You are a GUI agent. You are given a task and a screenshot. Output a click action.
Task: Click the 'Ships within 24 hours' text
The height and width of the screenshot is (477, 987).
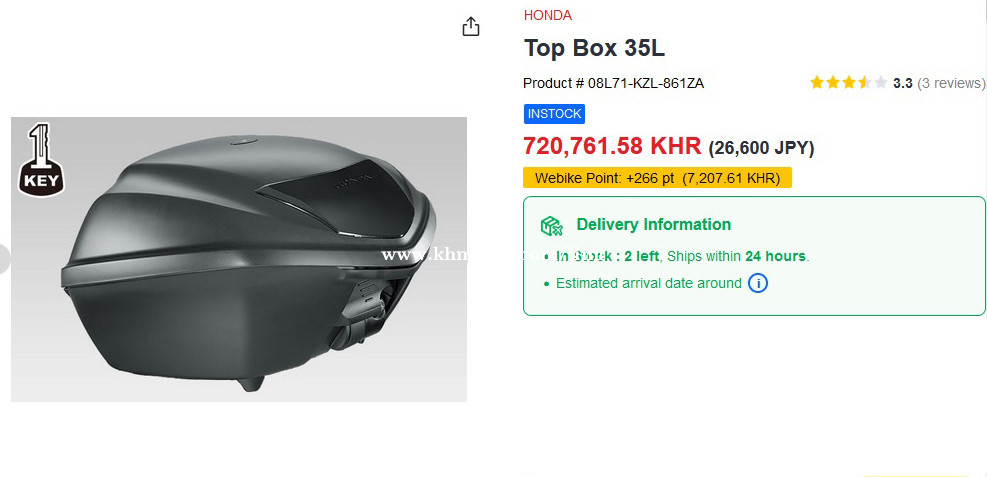click(x=737, y=256)
